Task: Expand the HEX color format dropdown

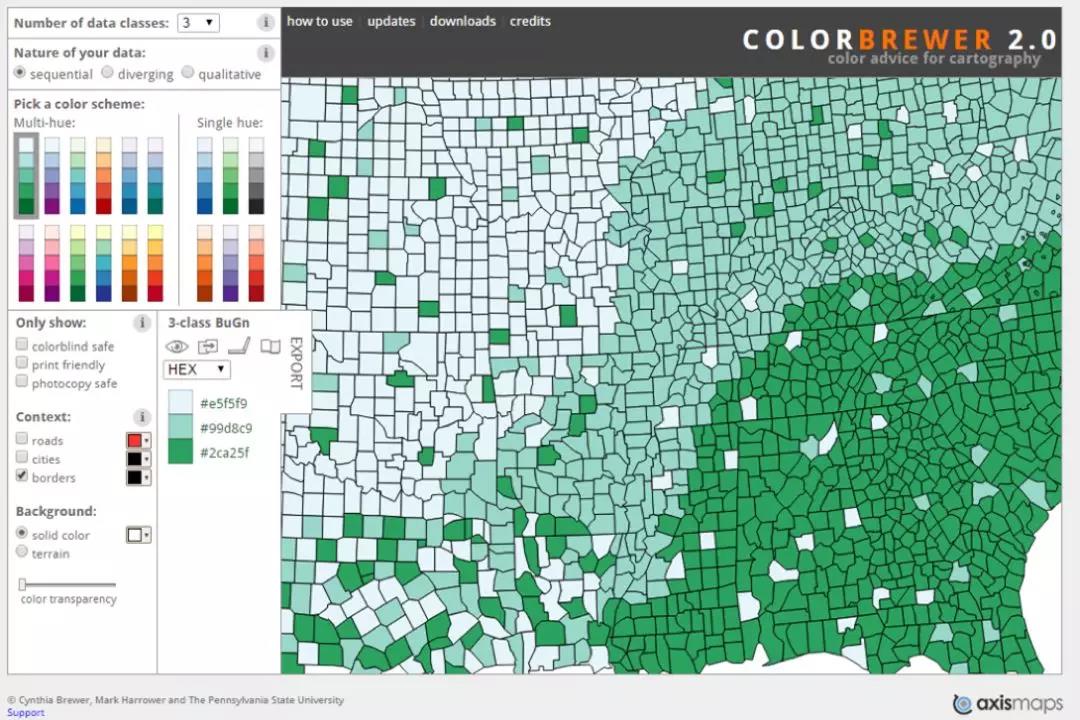Action: click(196, 370)
